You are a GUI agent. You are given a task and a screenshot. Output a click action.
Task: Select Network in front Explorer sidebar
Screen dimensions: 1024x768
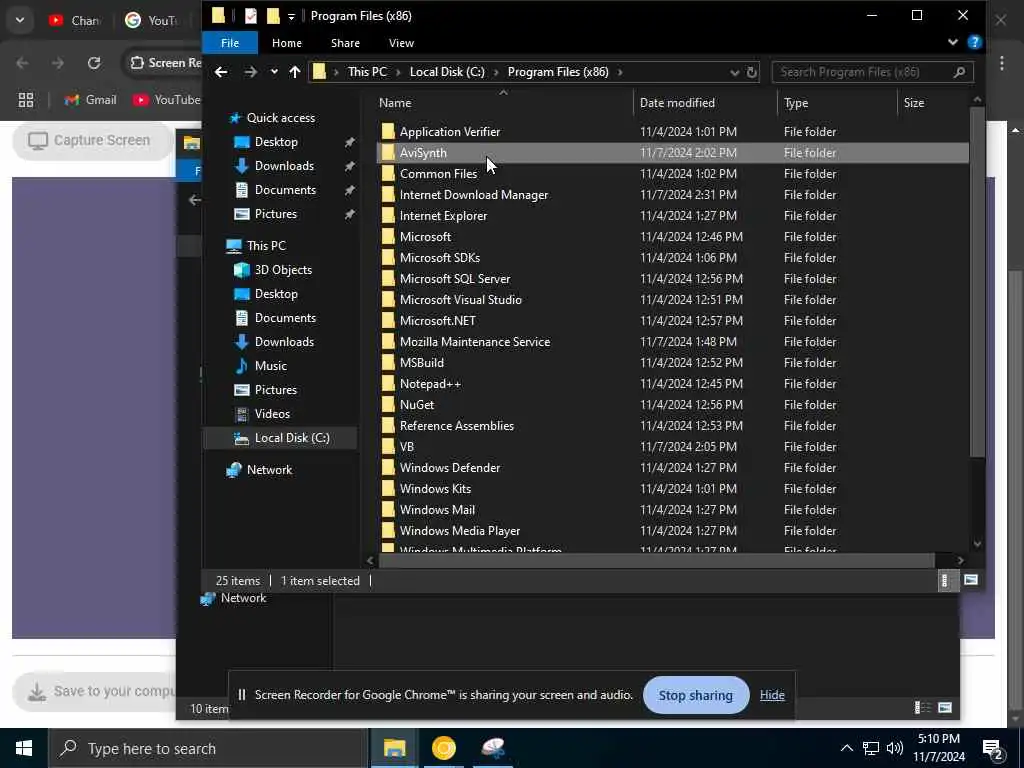point(269,470)
